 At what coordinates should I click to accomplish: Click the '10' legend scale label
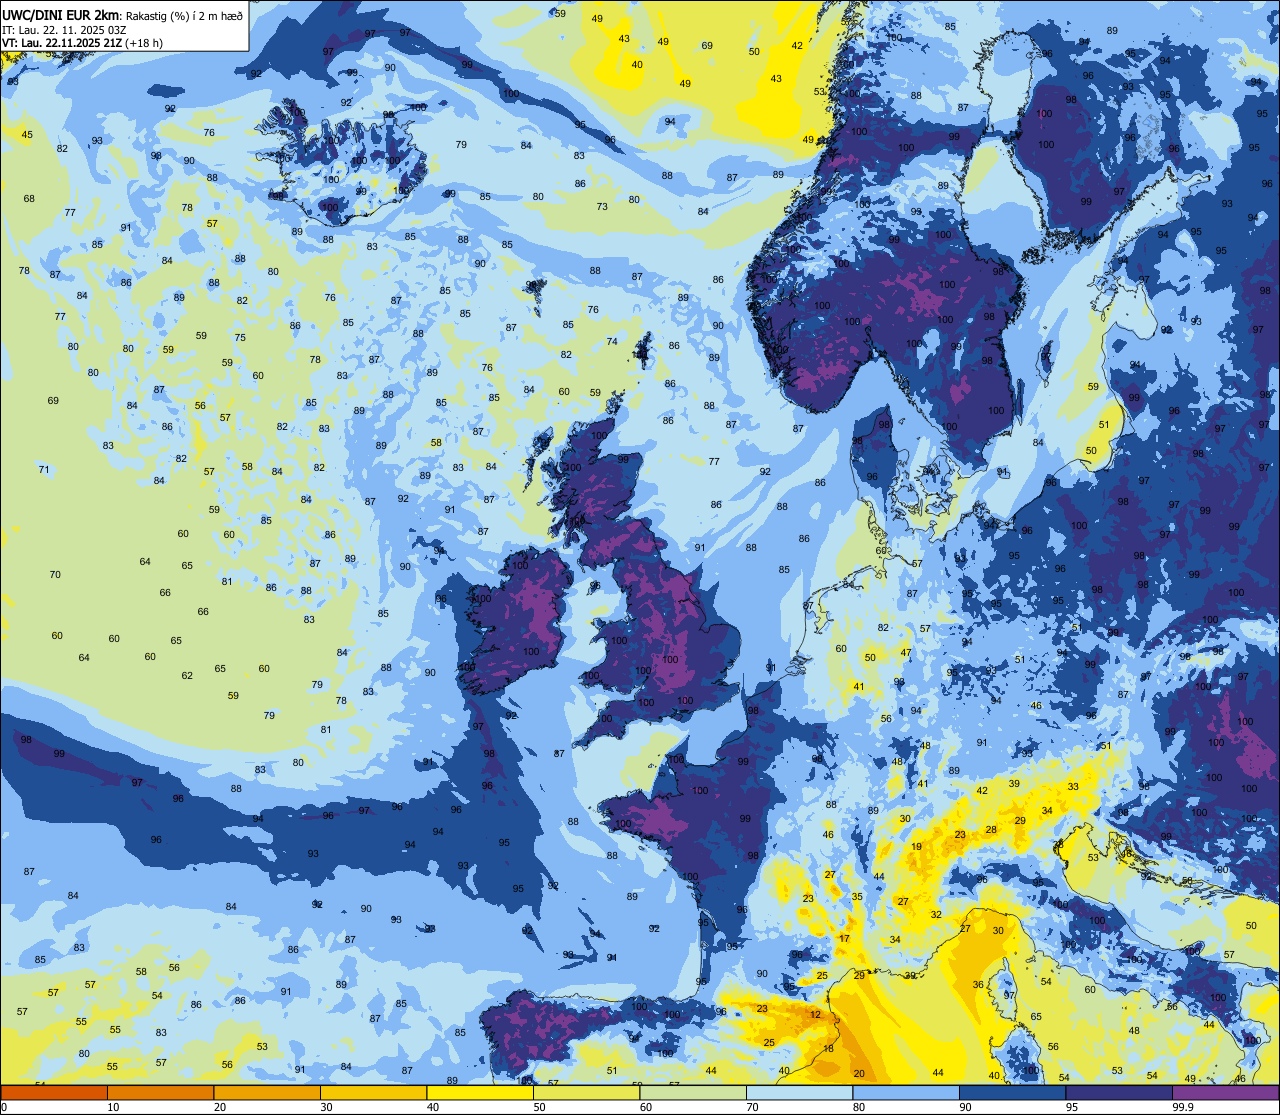tap(113, 1107)
